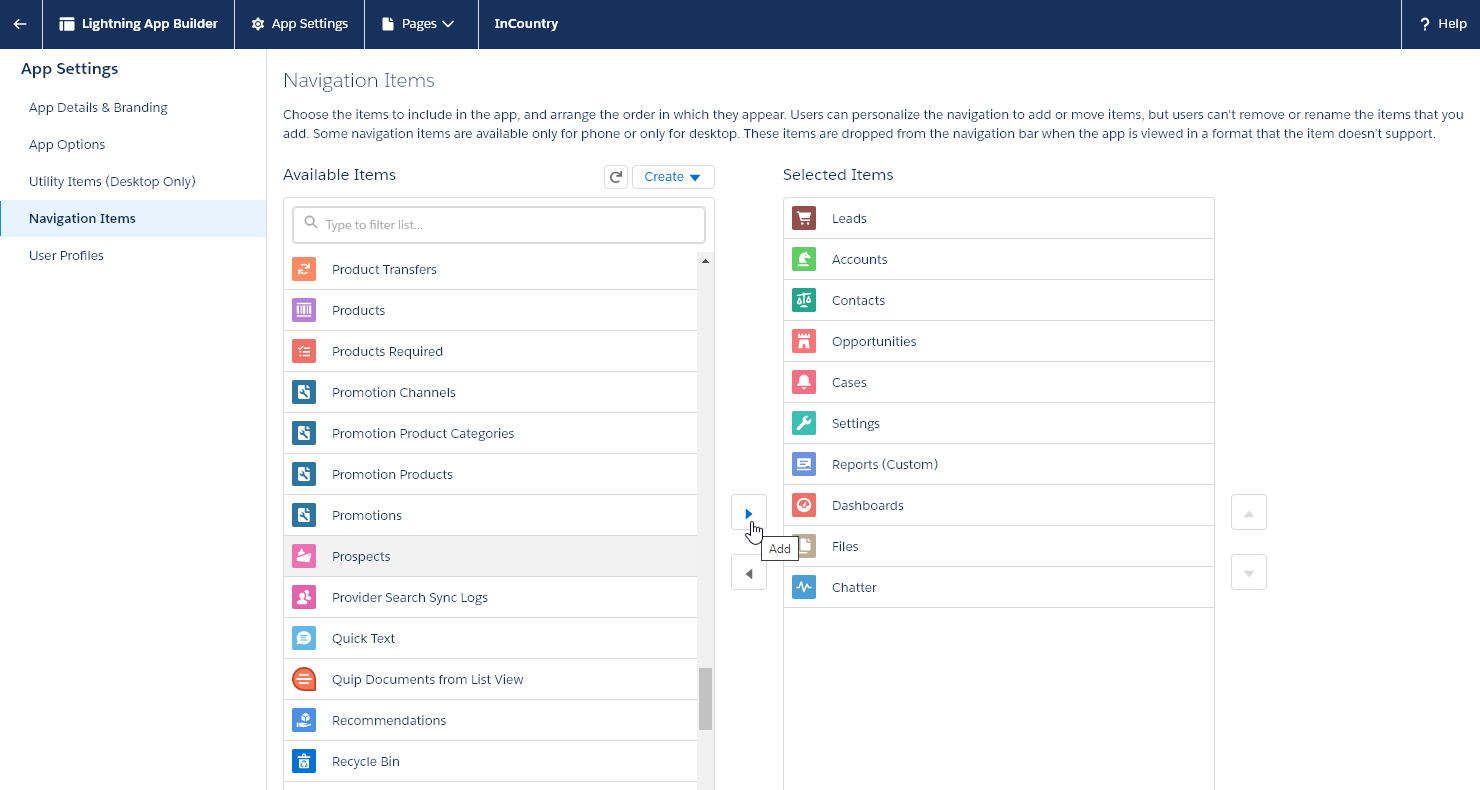Viewport: 1480px width, 790px height.
Task: Click the Accounts icon in Selected Items
Action: 804,259
